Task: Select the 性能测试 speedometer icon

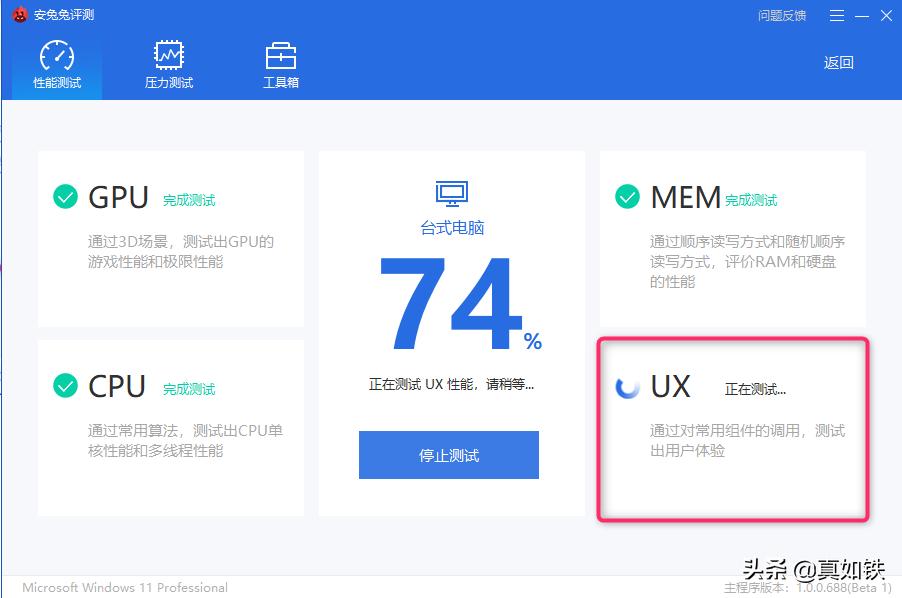Action: pyautogui.click(x=54, y=54)
